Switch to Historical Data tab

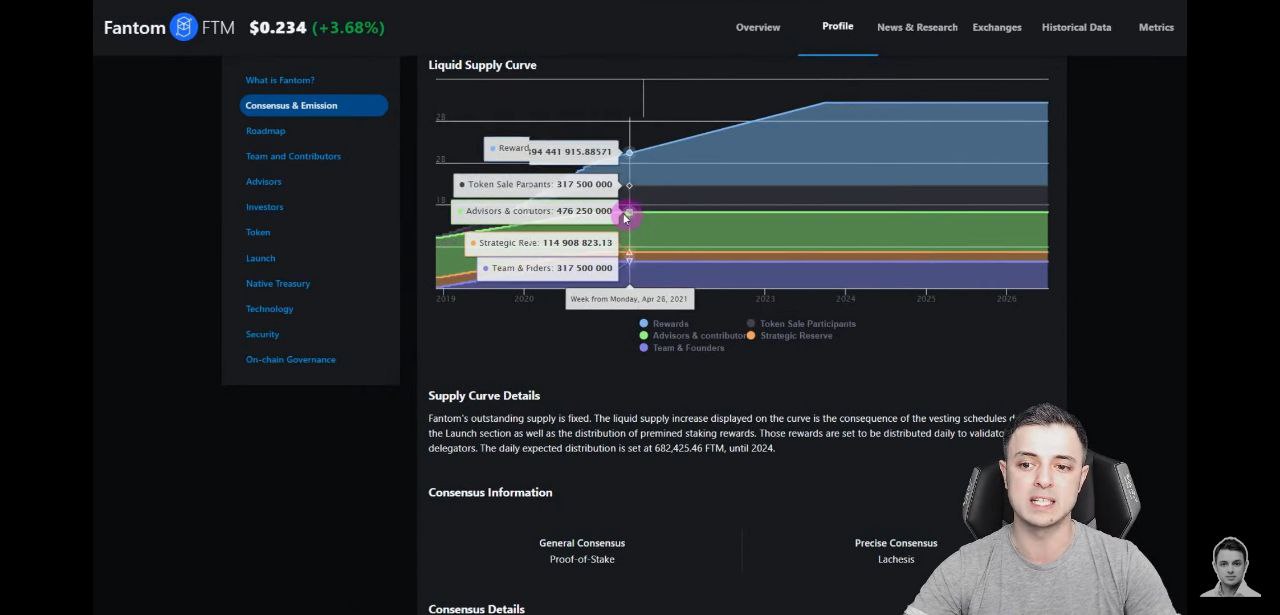click(x=1076, y=27)
